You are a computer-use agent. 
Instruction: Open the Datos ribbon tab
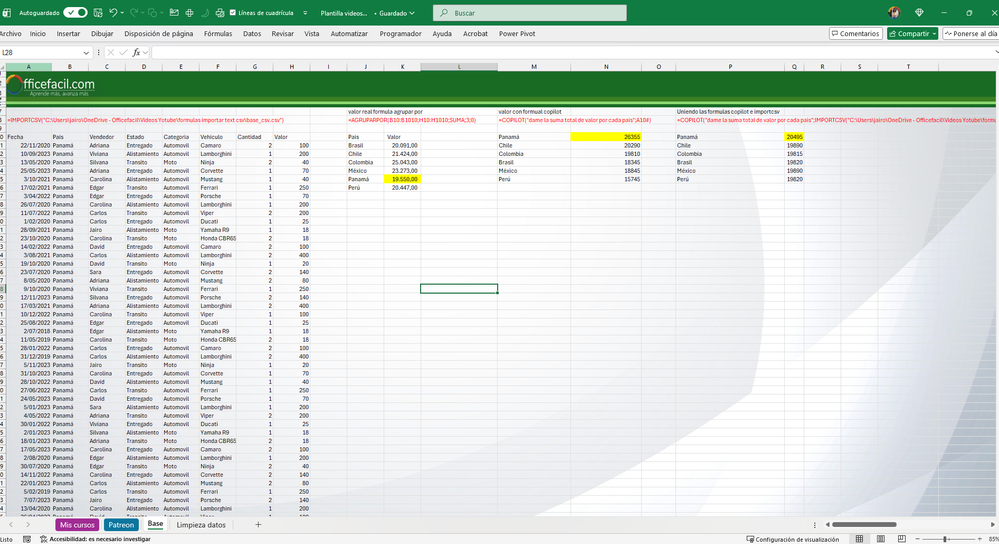click(x=252, y=34)
